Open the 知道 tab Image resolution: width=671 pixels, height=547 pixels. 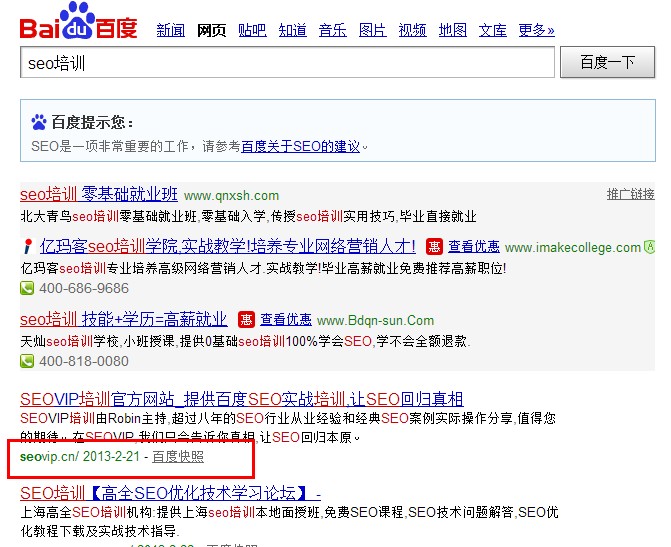pos(293,30)
